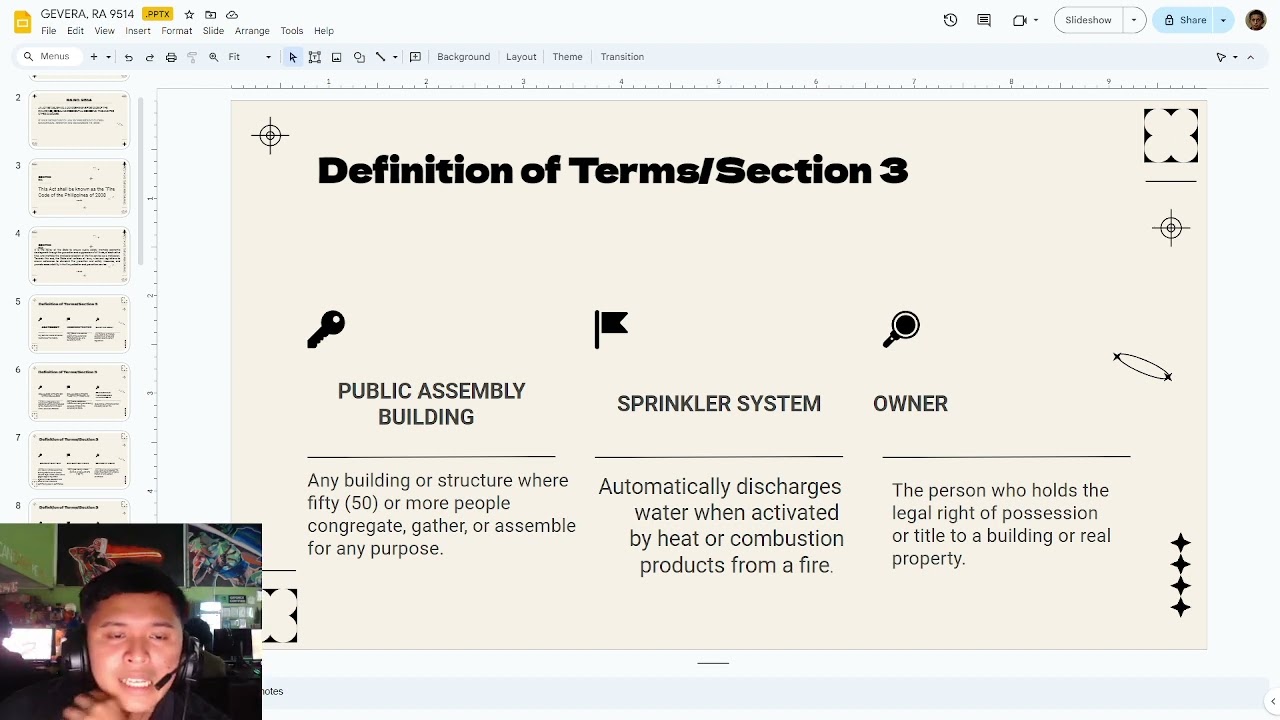Print the presentation using printer icon
This screenshot has height=720, width=1280.
coord(171,57)
